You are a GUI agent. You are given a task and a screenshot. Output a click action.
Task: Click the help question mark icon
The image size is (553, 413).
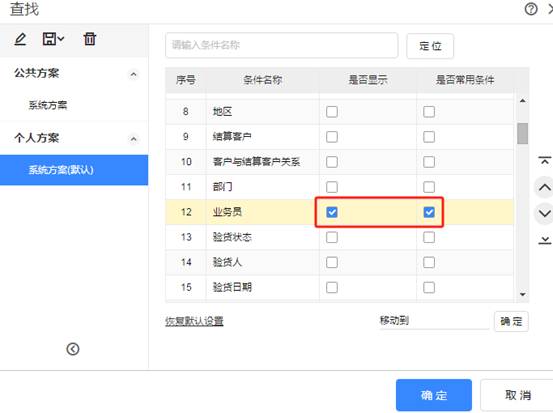[x=531, y=9]
